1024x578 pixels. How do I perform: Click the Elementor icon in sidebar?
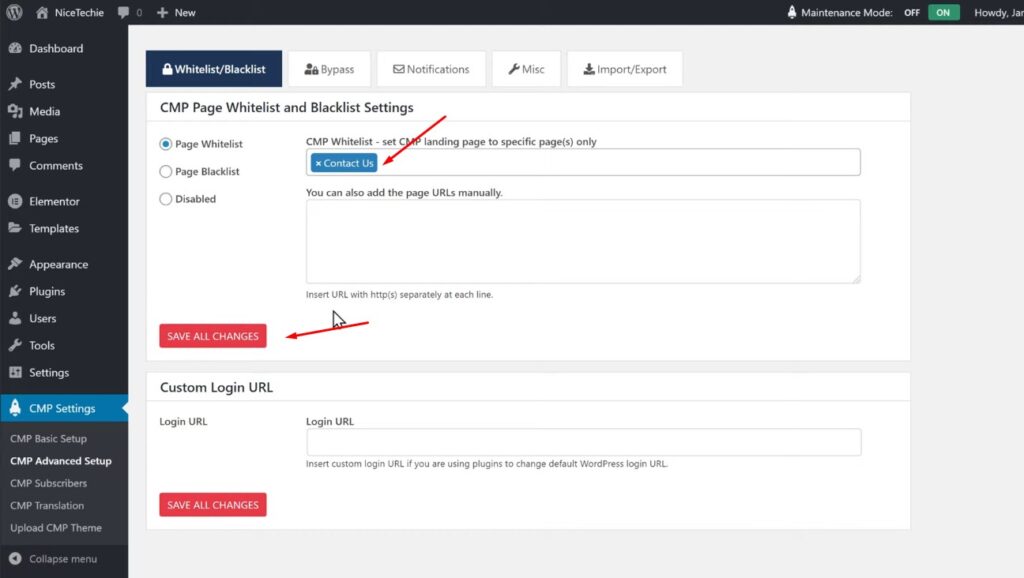coord(15,202)
